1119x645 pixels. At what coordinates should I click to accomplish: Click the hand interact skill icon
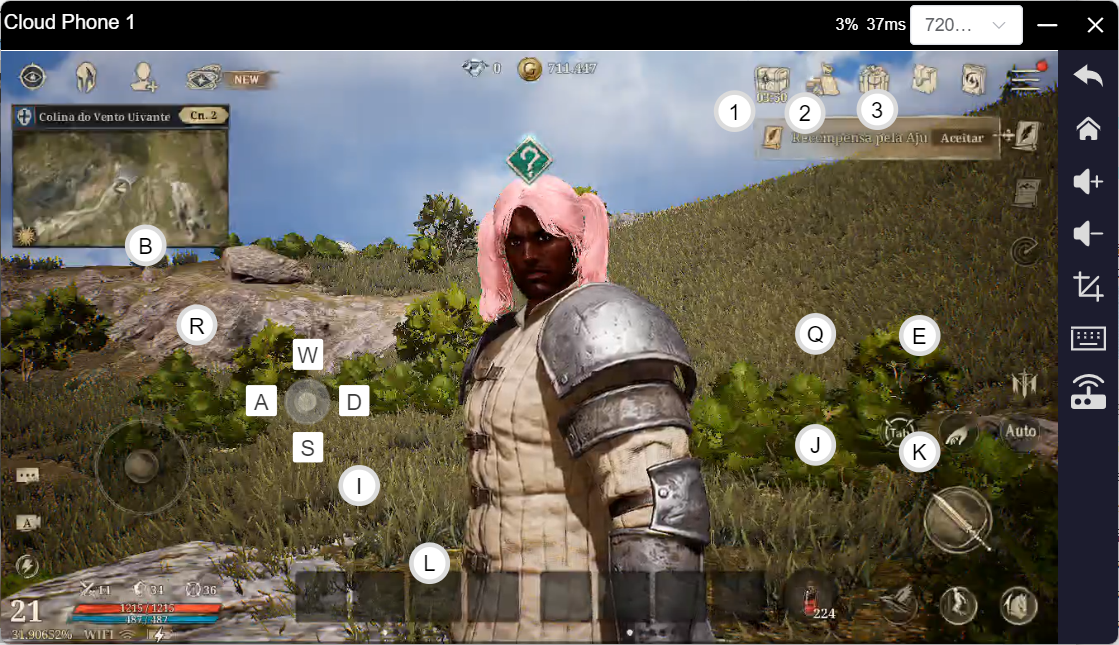click(x=957, y=432)
